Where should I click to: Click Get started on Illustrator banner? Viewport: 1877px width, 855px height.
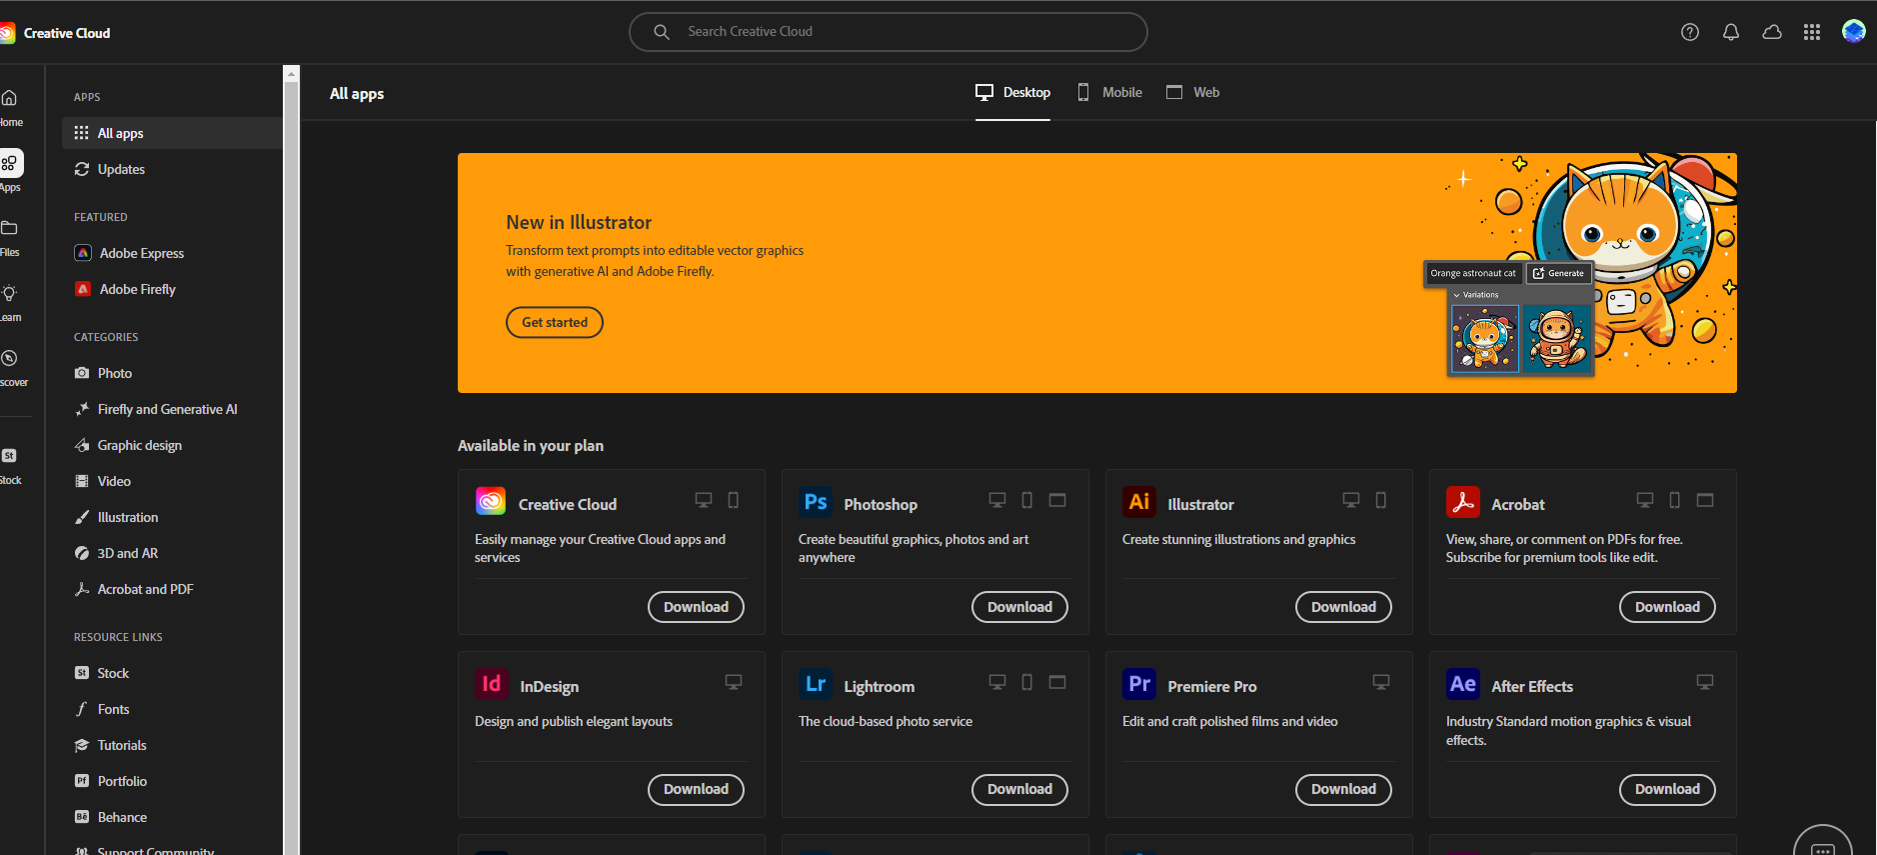coord(554,322)
